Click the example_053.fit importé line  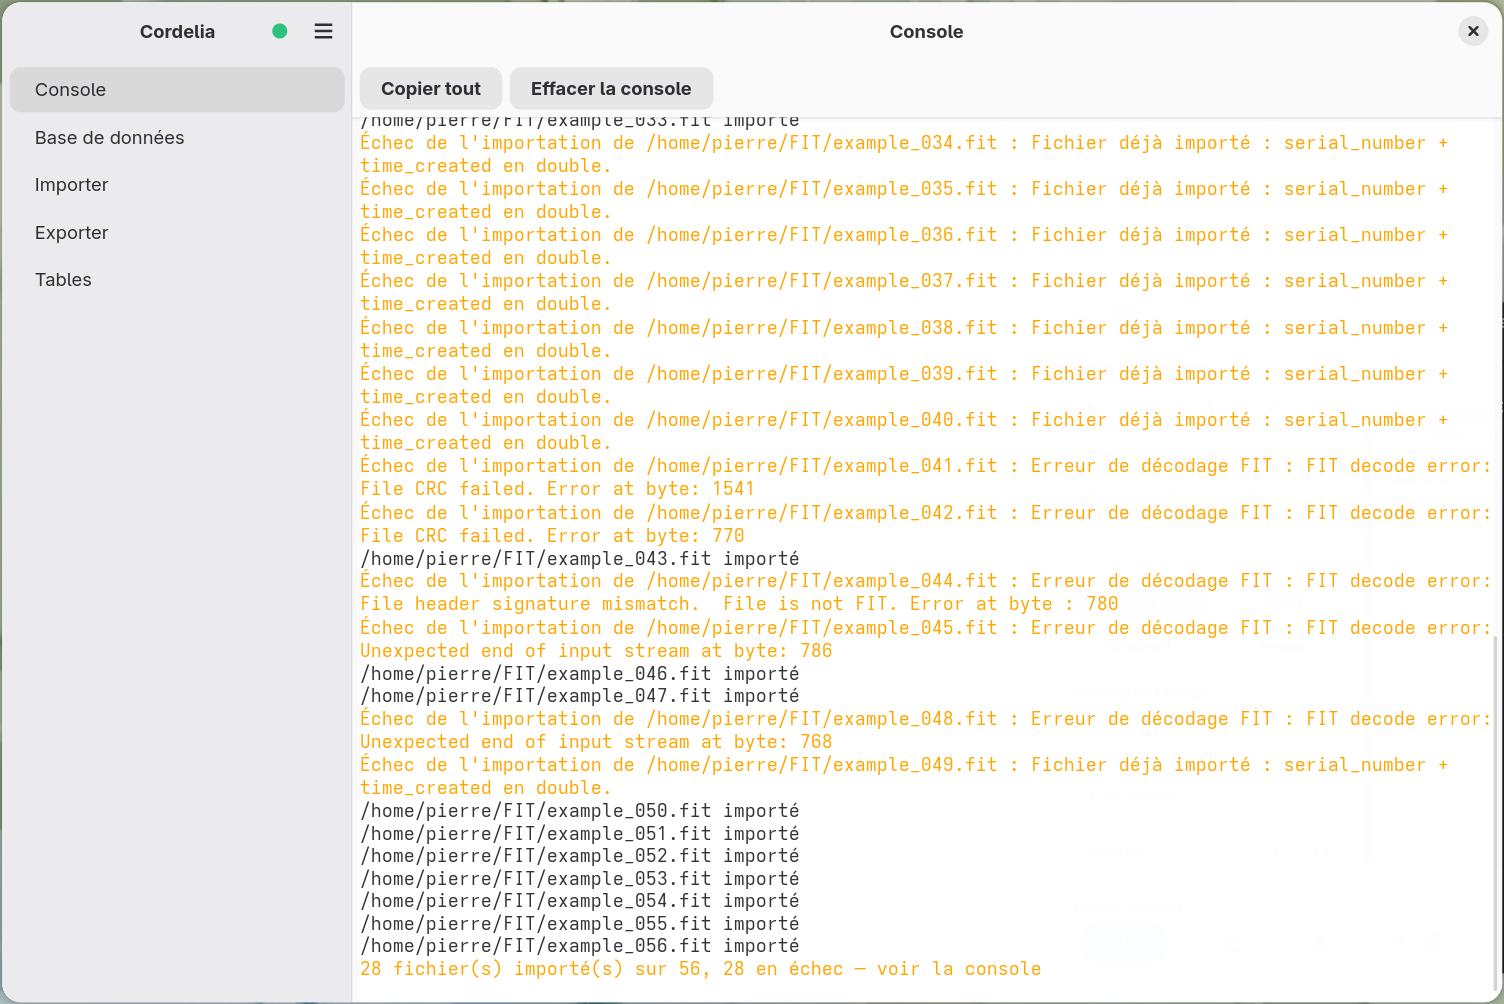pyautogui.click(x=580, y=879)
